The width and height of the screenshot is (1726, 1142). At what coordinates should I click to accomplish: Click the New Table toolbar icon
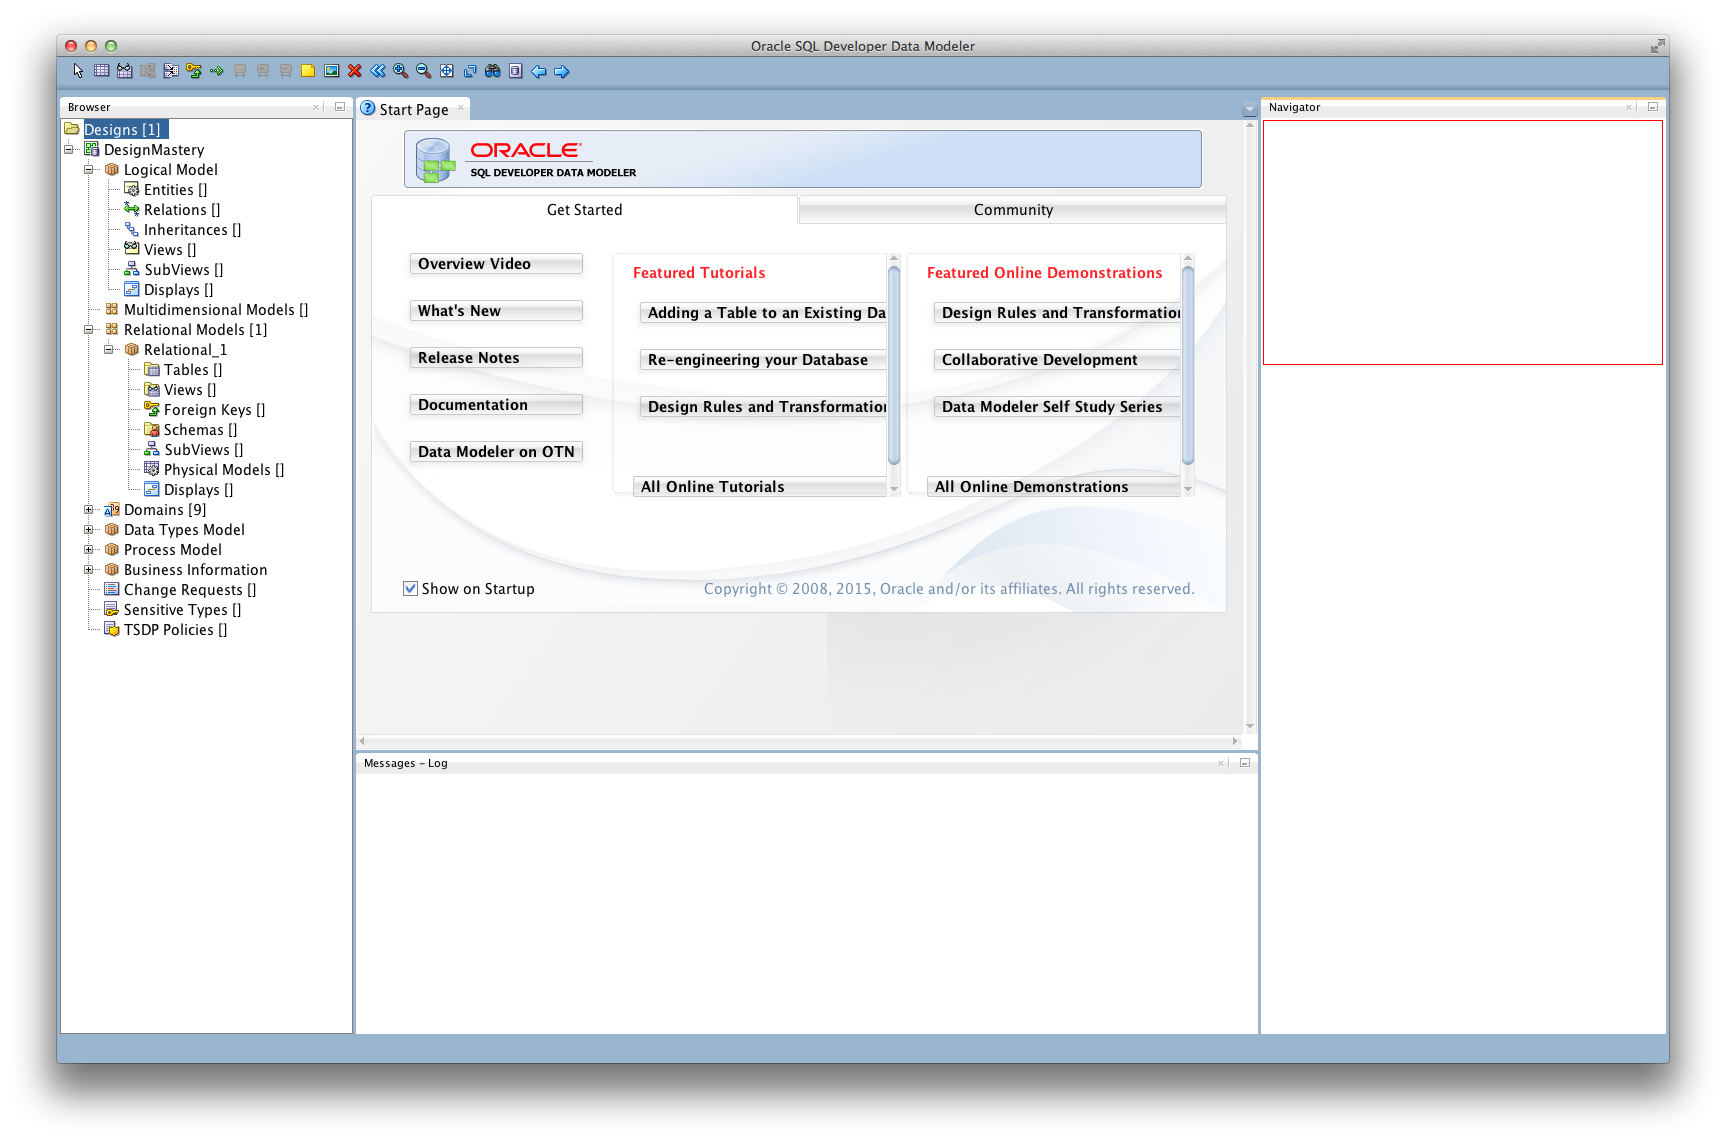[x=101, y=71]
